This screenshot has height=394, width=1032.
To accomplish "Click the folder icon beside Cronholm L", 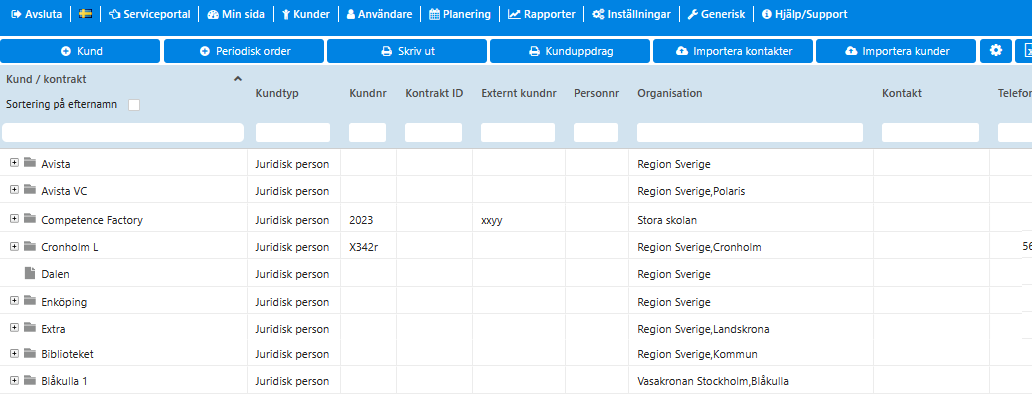I will (x=29, y=246).
